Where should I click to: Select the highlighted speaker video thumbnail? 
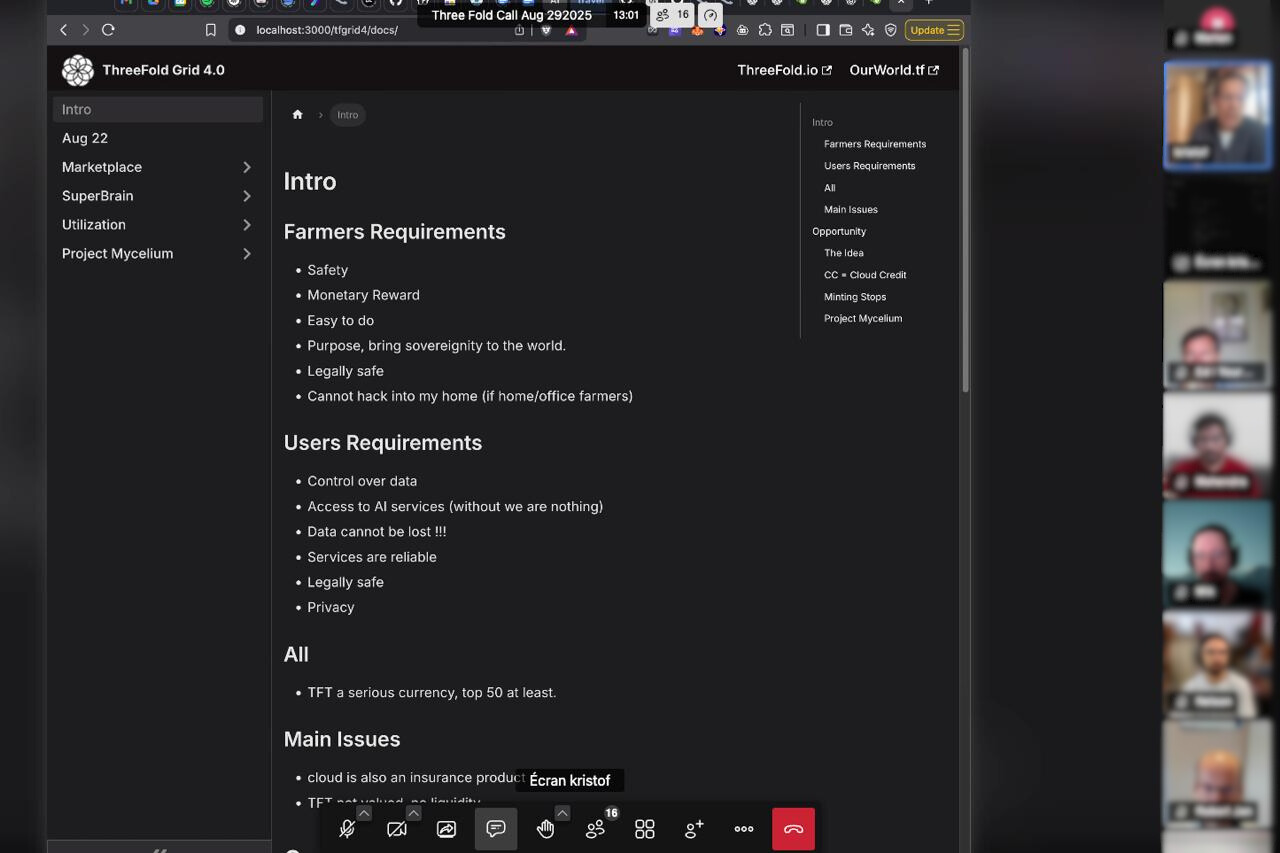click(x=1218, y=115)
